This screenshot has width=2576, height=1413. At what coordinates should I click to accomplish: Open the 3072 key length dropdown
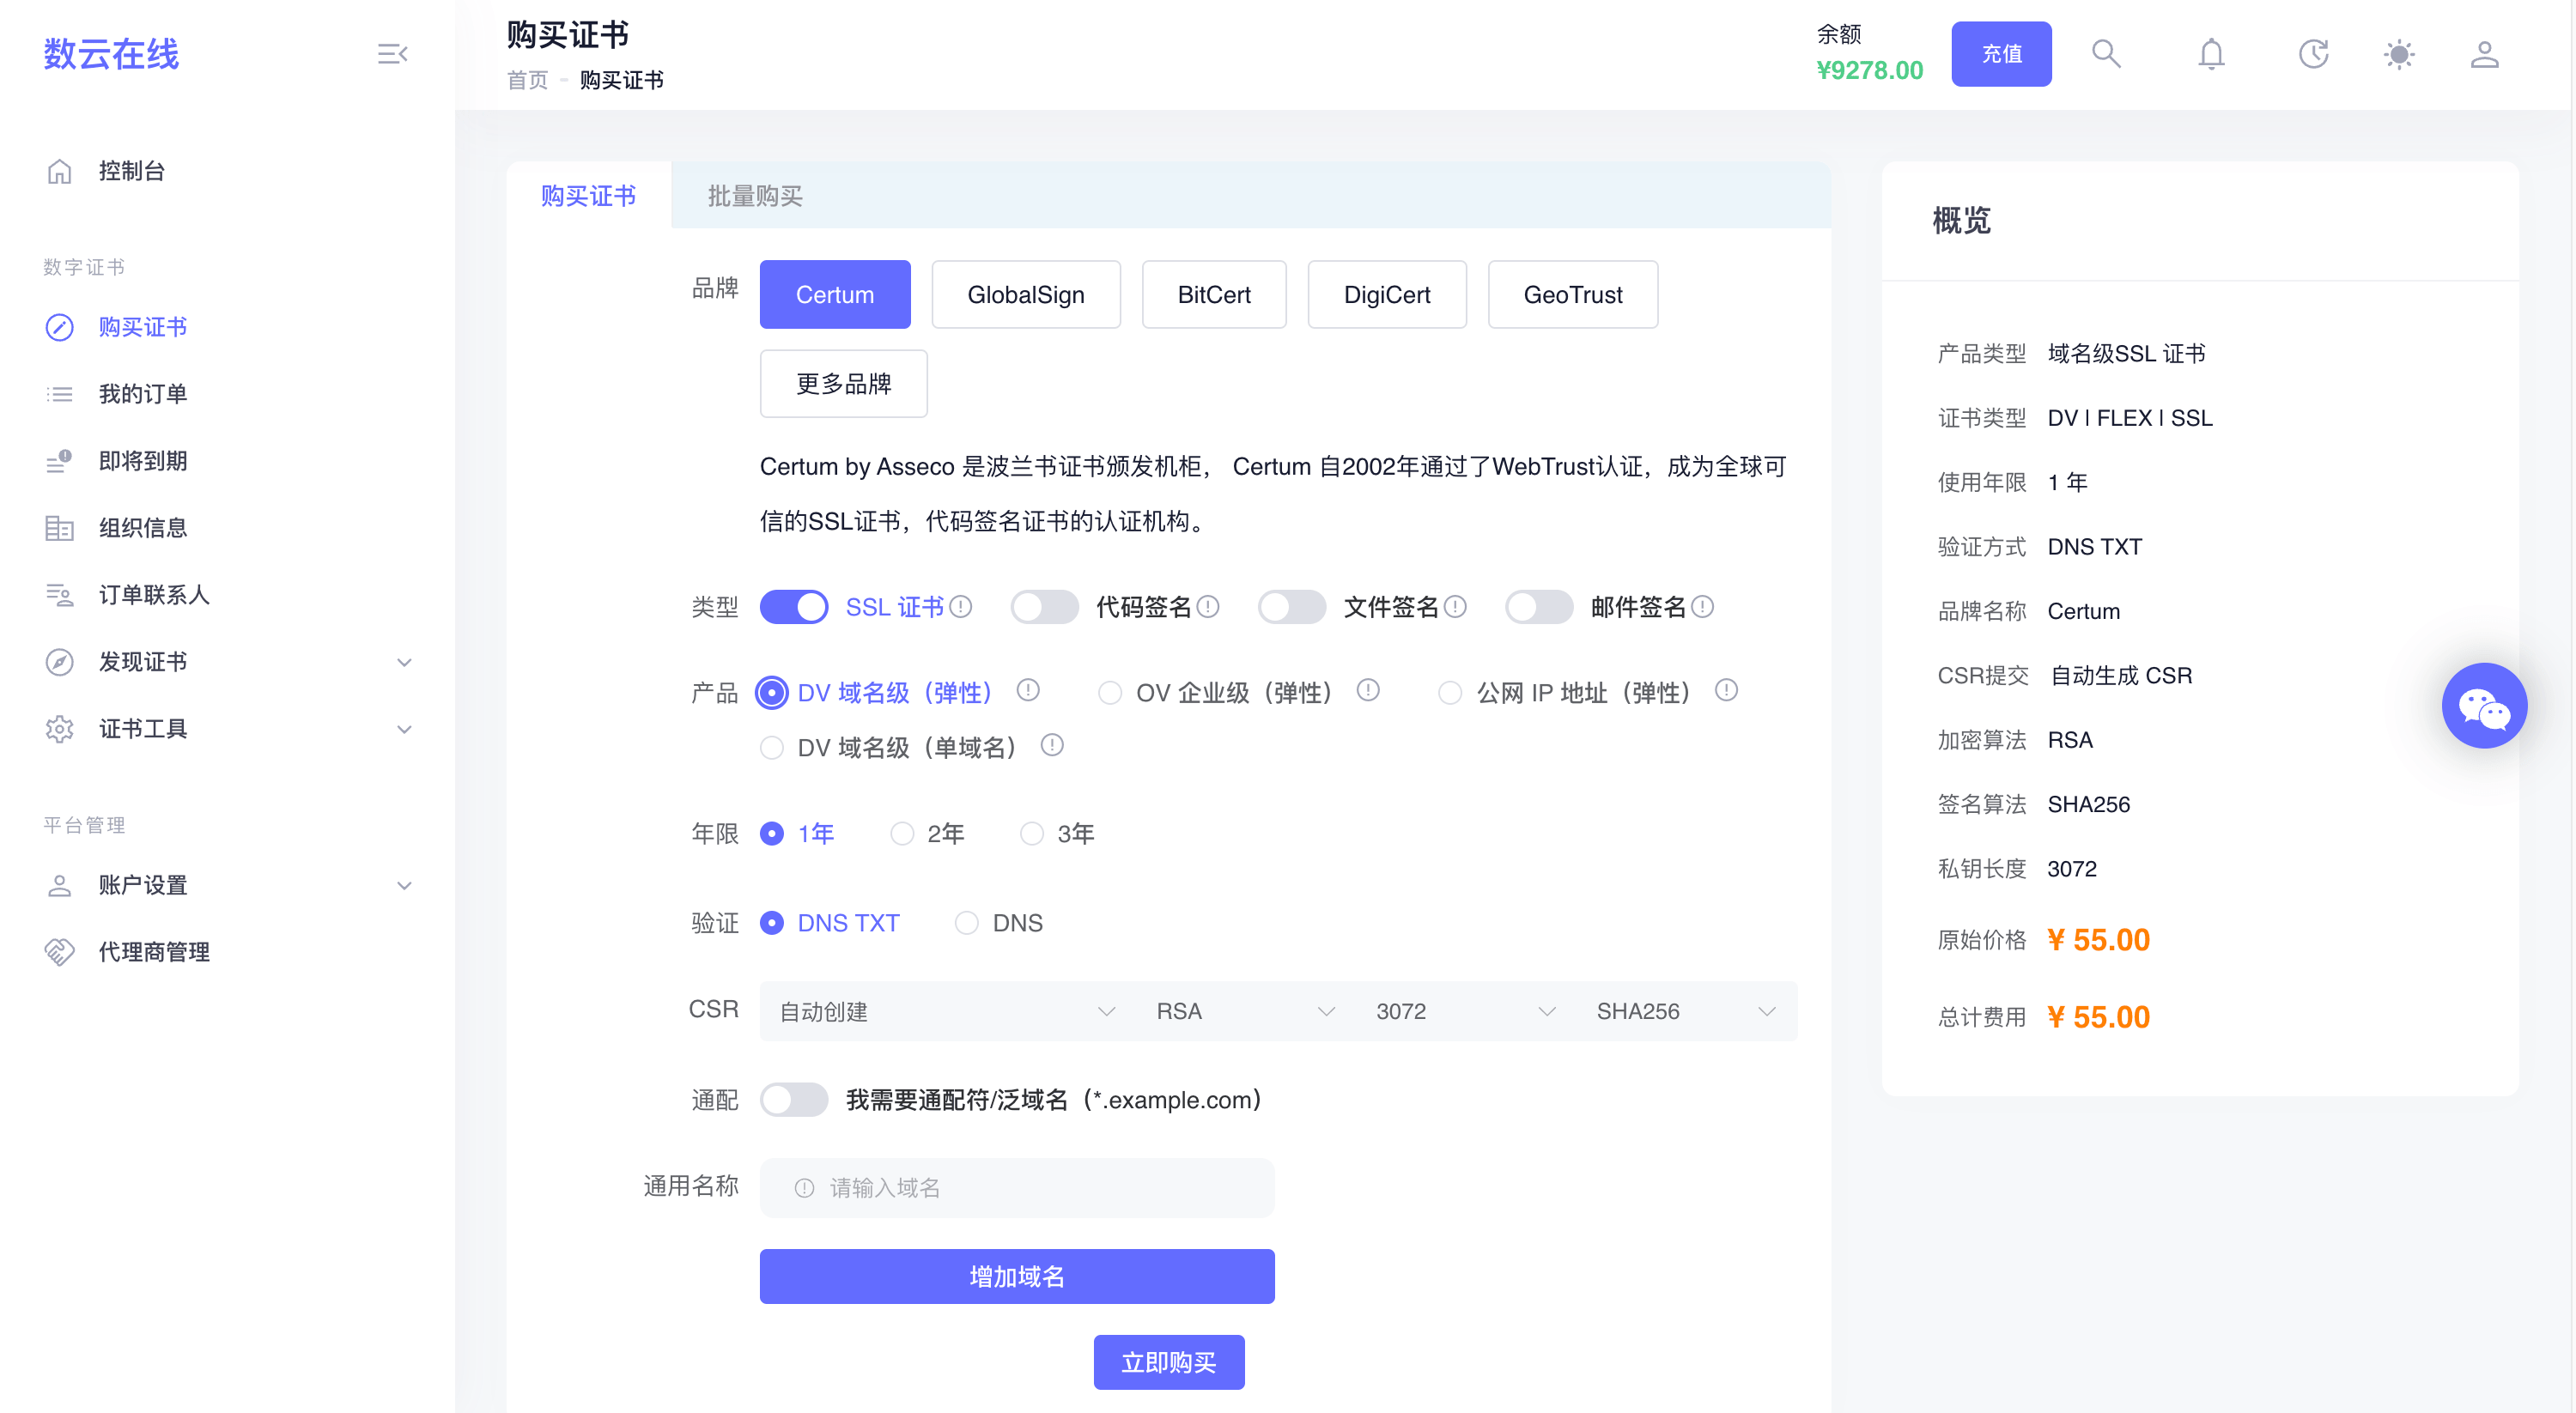[1464, 1012]
